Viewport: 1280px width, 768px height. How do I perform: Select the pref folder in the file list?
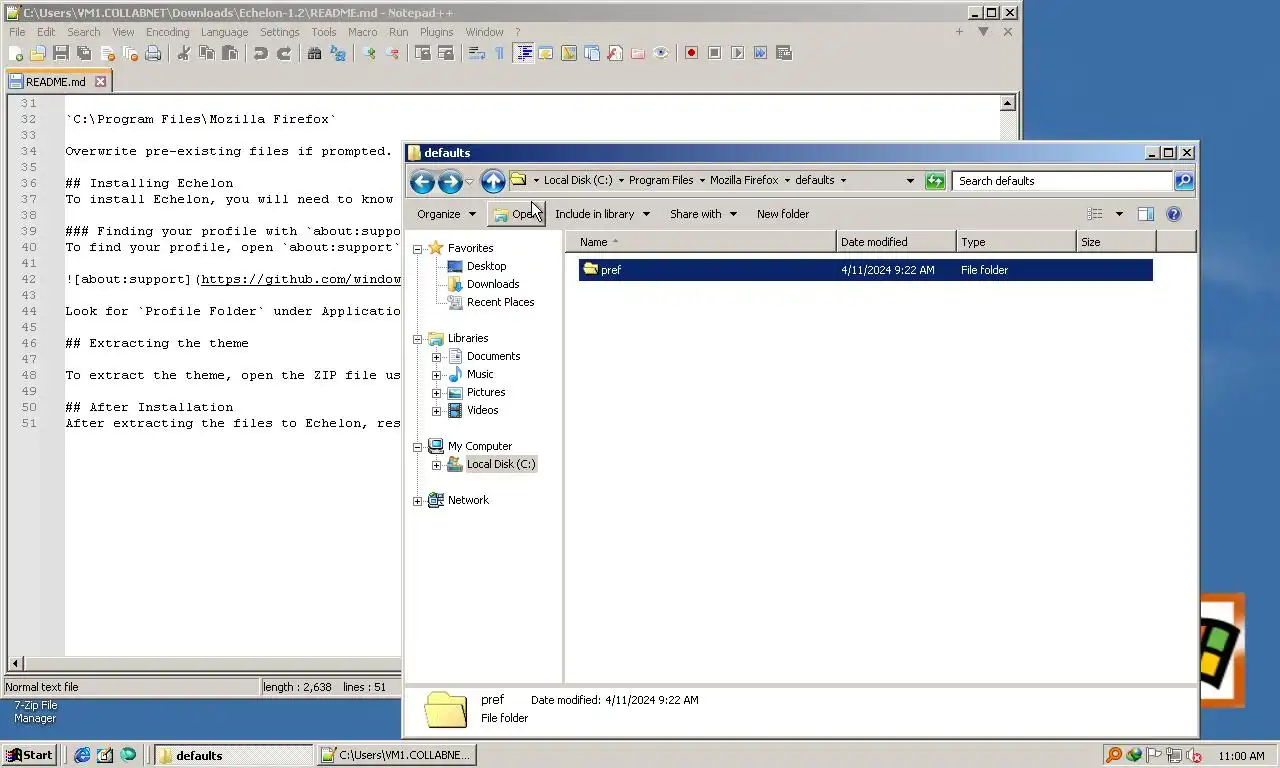865,270
